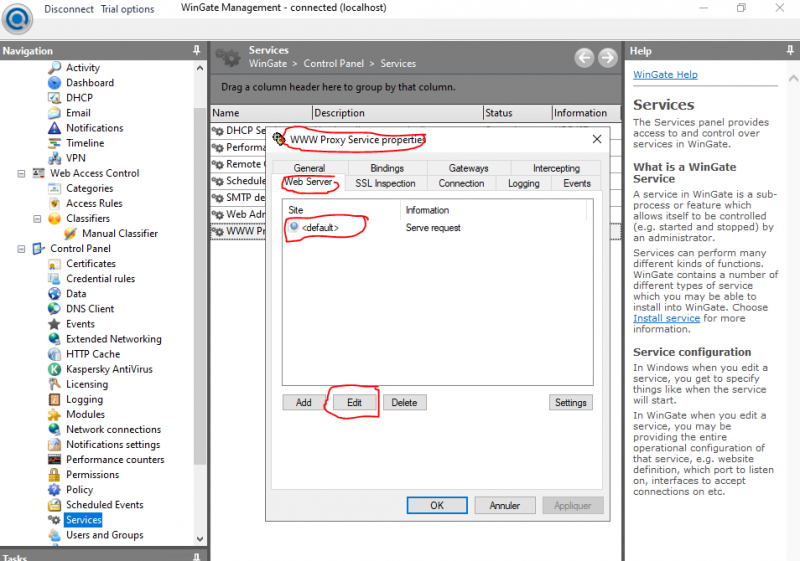Screen dimensions: 800x561
Task: Click the forward arrow in Services header
Action: (607, 58)
